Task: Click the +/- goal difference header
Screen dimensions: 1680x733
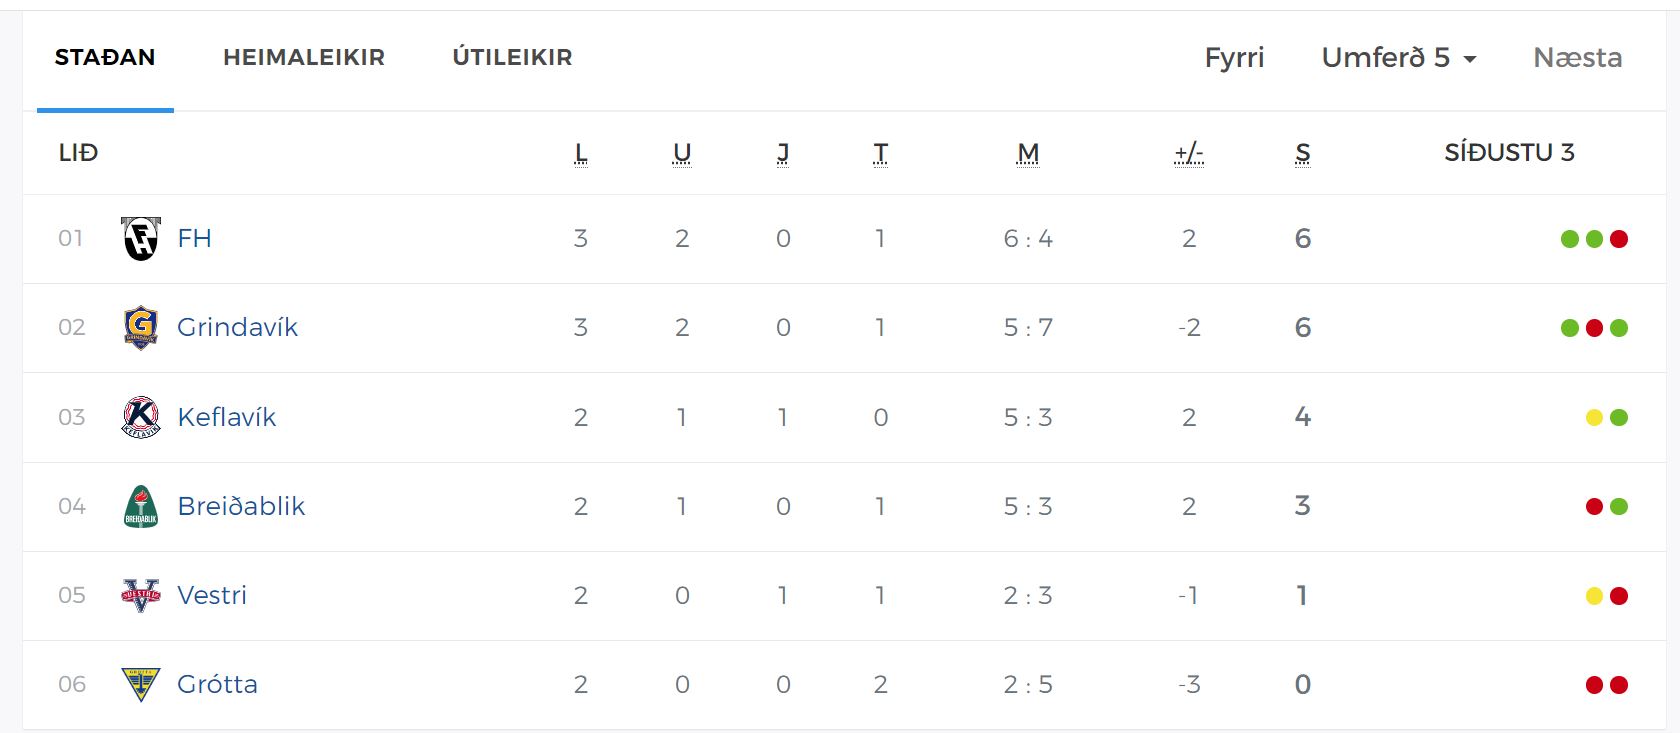Action: click(1188, 153)
